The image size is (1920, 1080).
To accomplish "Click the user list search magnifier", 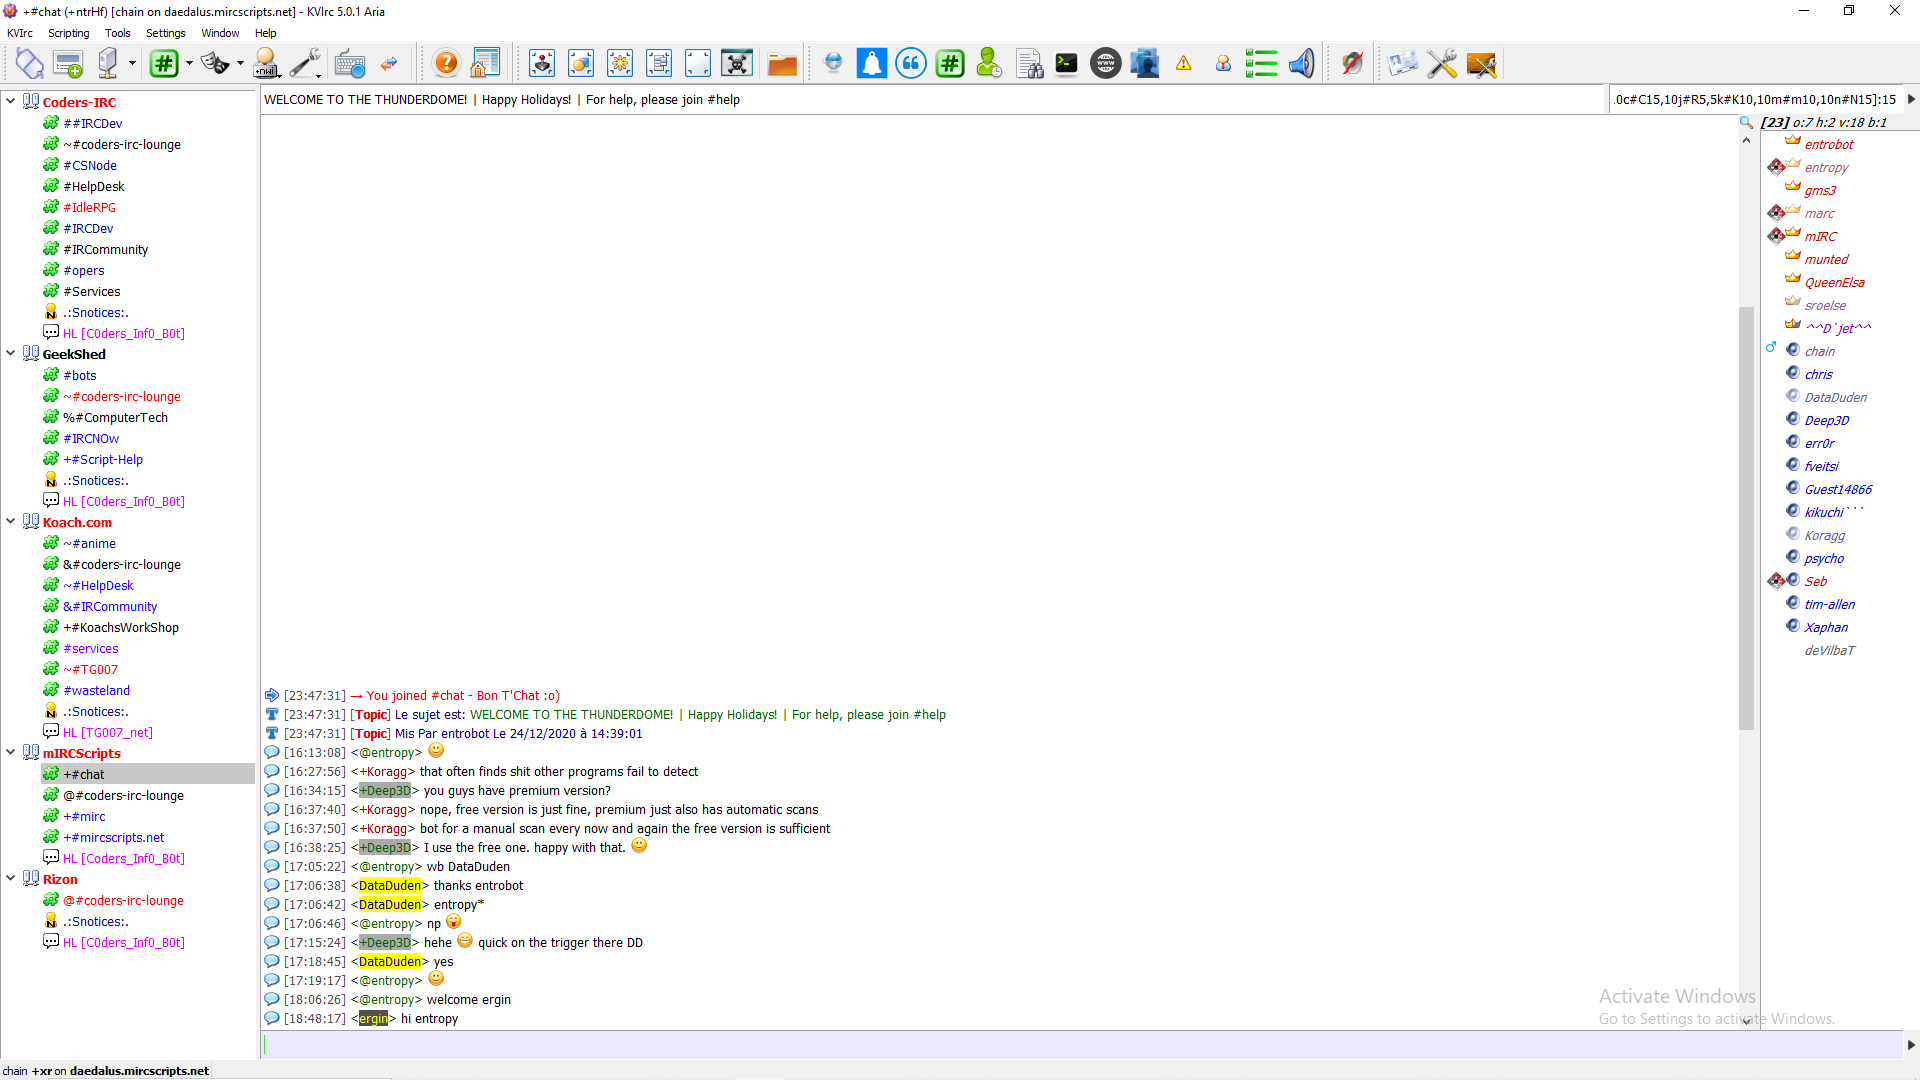I will point(1746,122).
